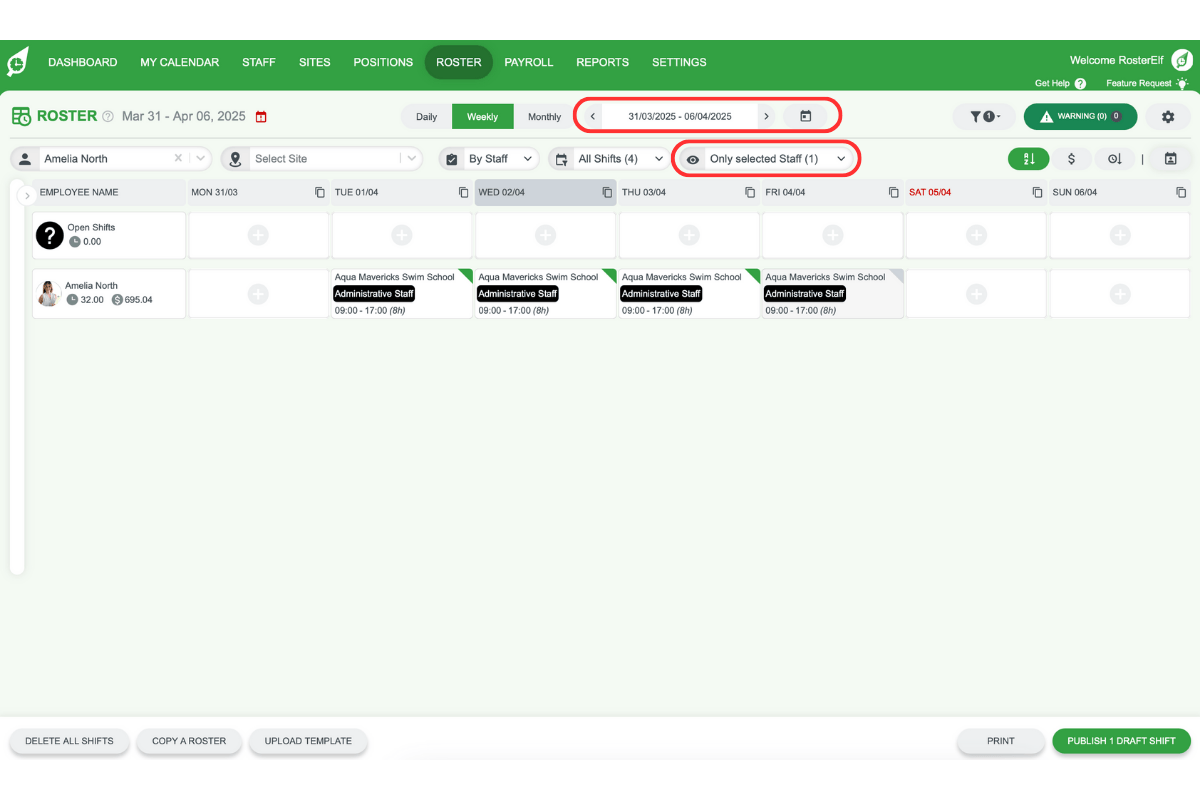Select the Weekly view toggle
This screenshot has width=1200, height=800.
482,117
